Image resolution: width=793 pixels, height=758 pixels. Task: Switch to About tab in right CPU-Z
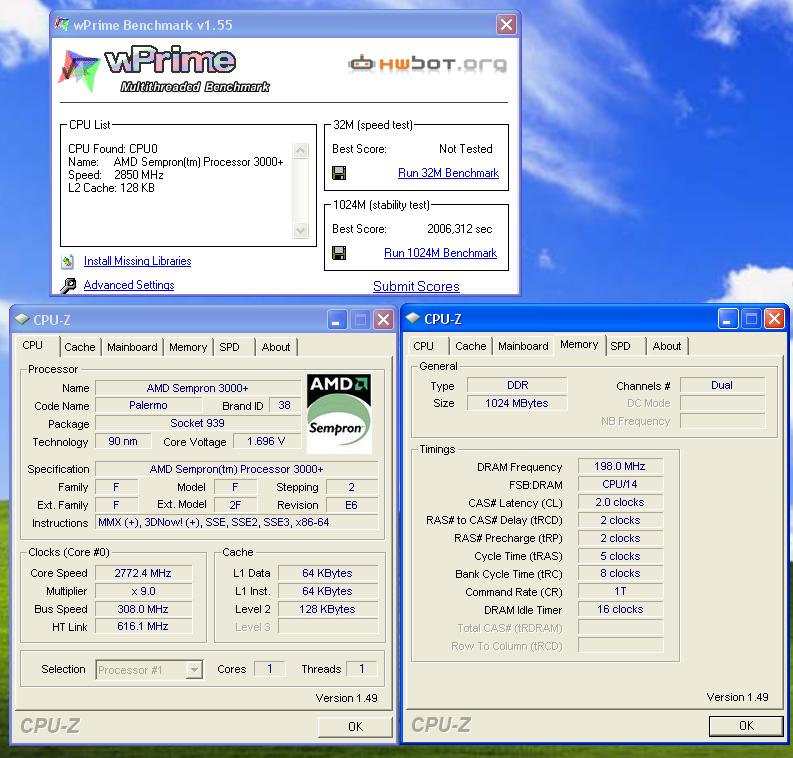[x=667, y=346]
